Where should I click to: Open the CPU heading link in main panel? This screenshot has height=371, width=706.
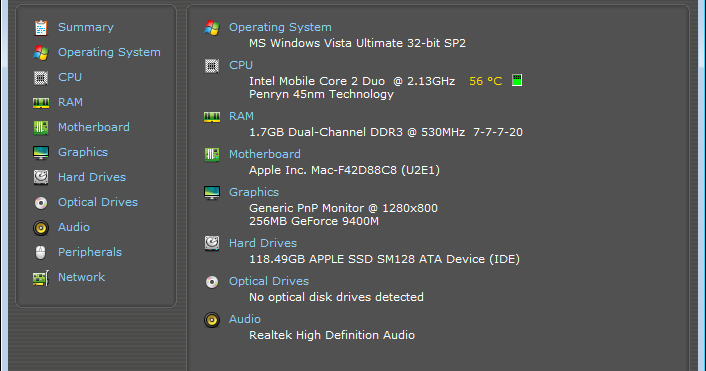tap(241, 65)
